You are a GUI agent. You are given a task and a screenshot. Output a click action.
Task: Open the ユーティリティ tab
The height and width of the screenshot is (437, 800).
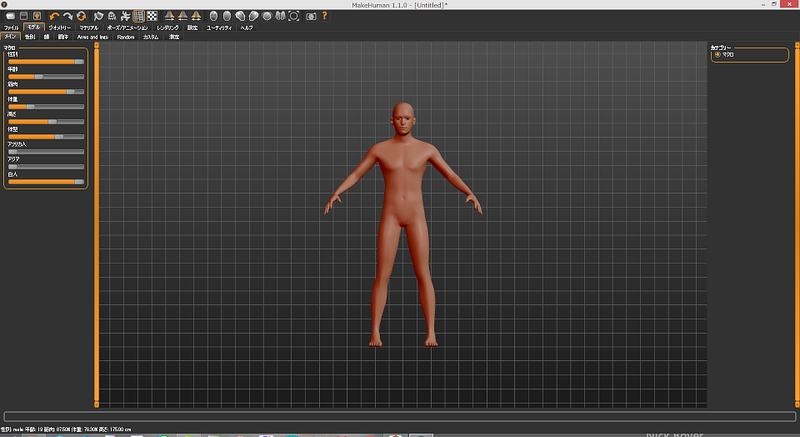[219, 28]
